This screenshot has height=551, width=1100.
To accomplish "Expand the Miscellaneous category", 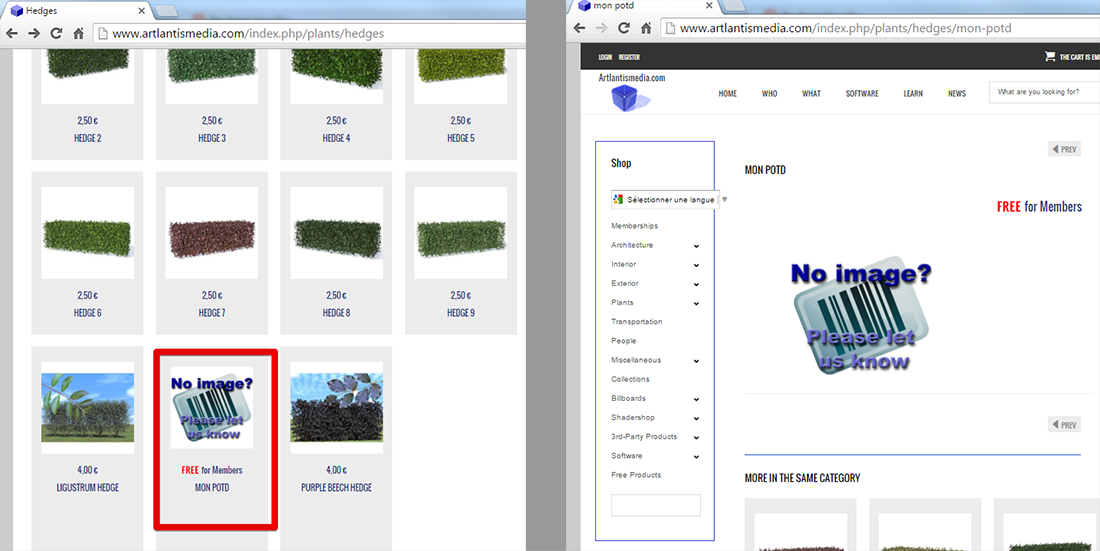I will 696,361.
